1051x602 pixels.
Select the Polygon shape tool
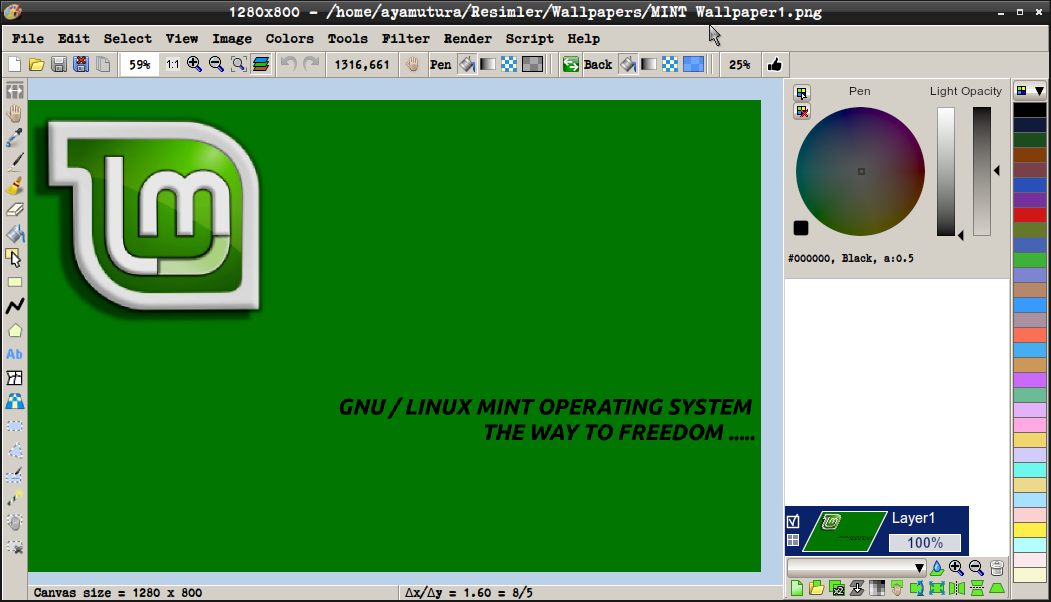pyautogui.click(x=14, y=330)
